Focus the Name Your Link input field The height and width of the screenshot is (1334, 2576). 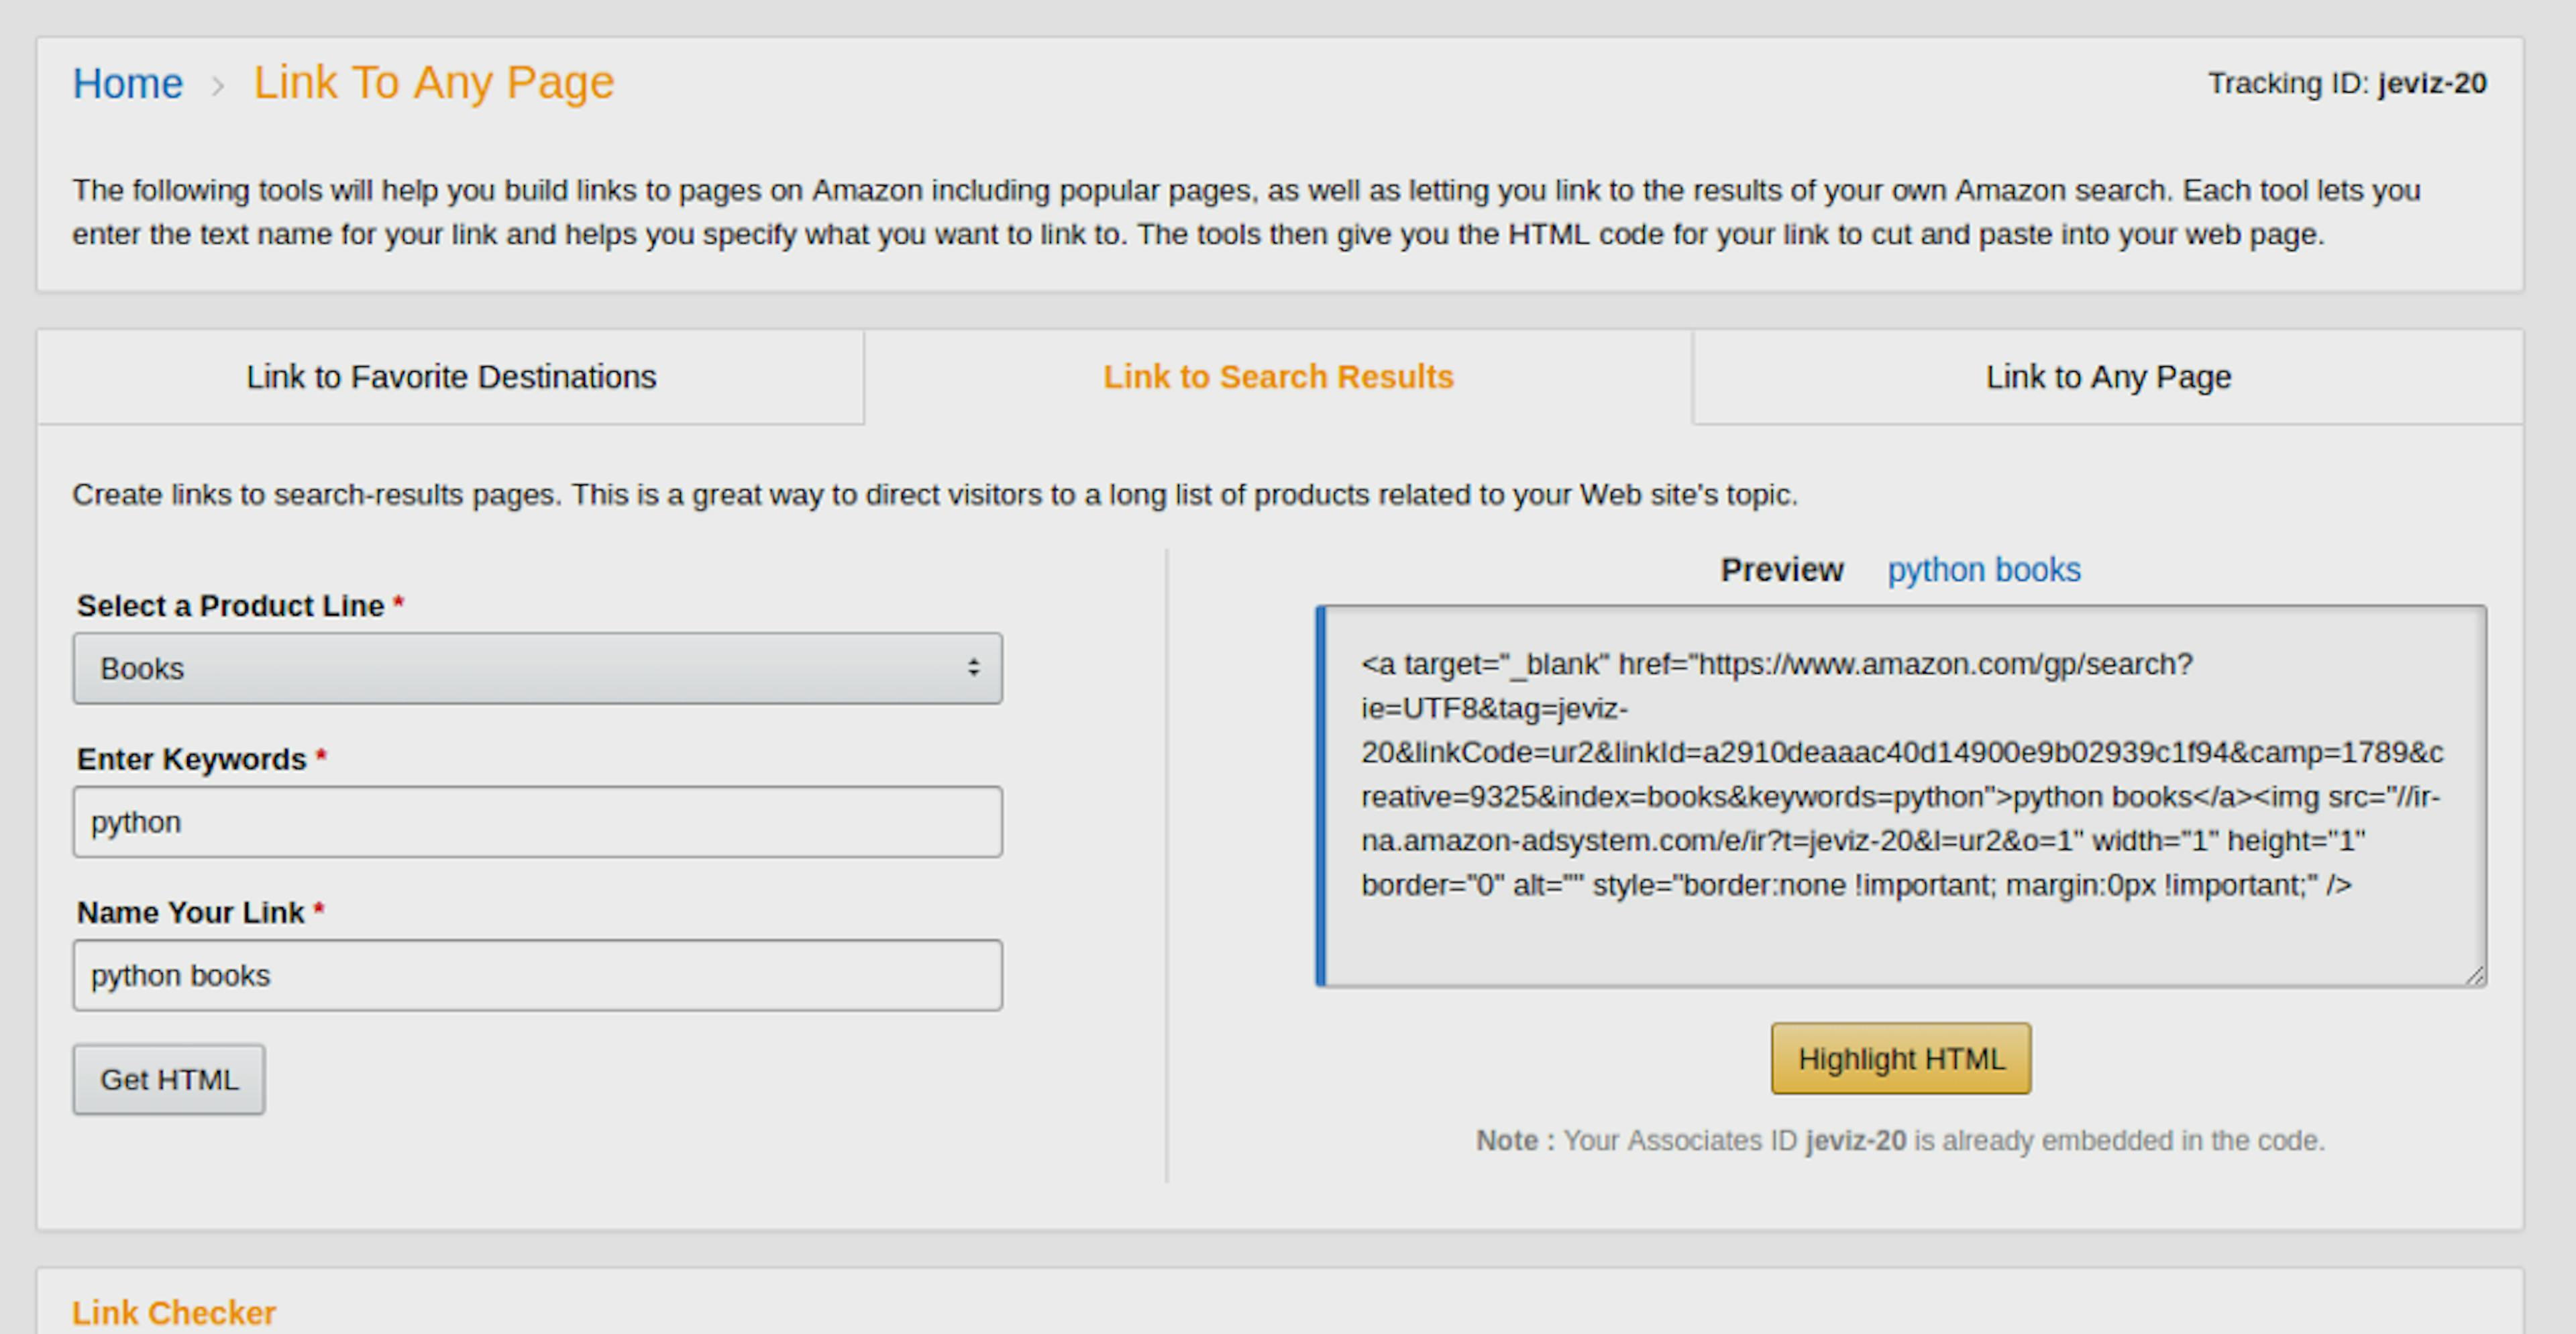pyautogui.click(x=538, y=975)
